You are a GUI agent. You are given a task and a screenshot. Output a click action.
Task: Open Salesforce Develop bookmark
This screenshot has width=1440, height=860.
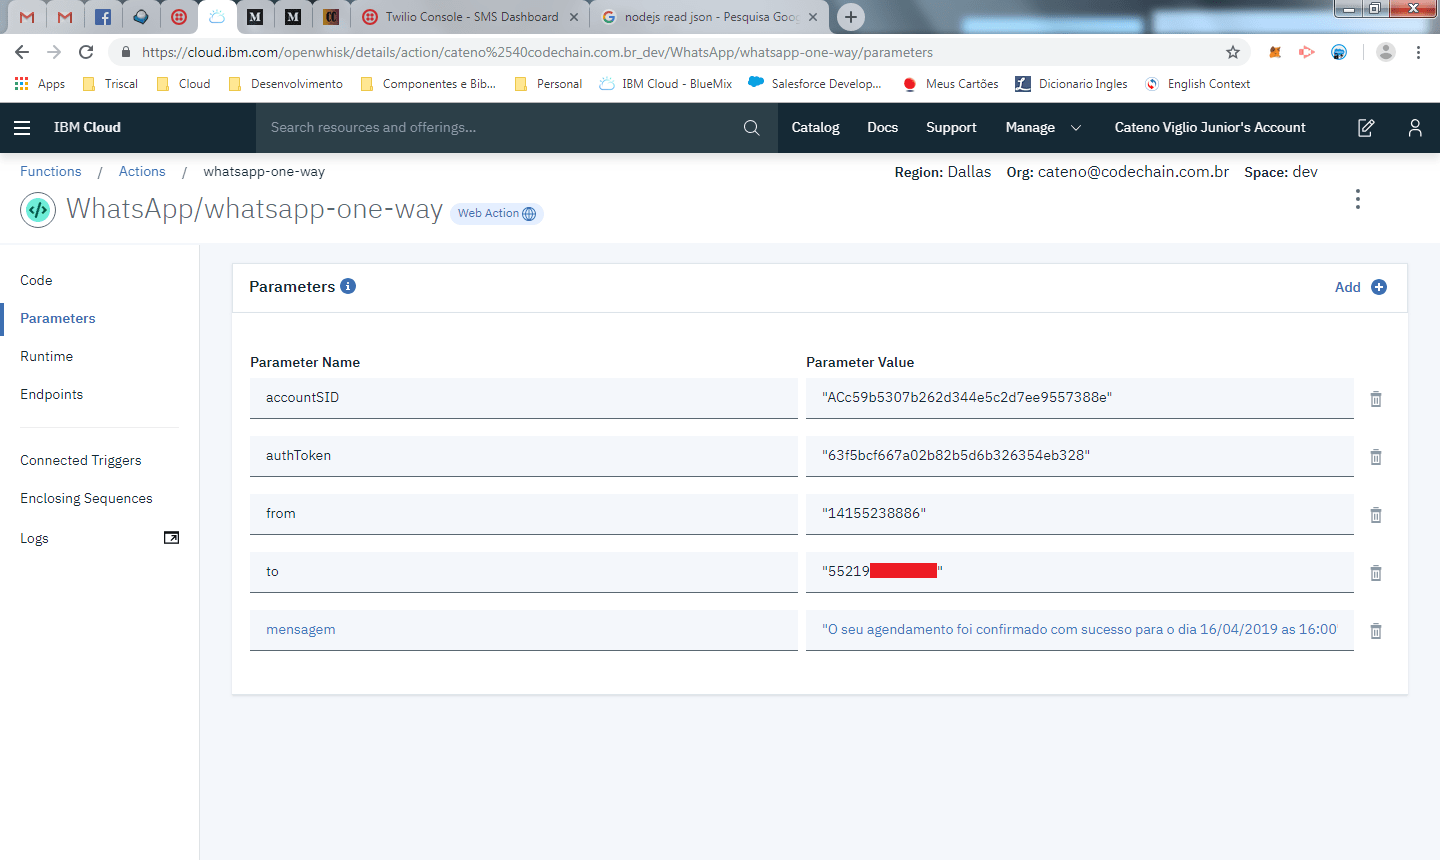click(x=815, y=84)
